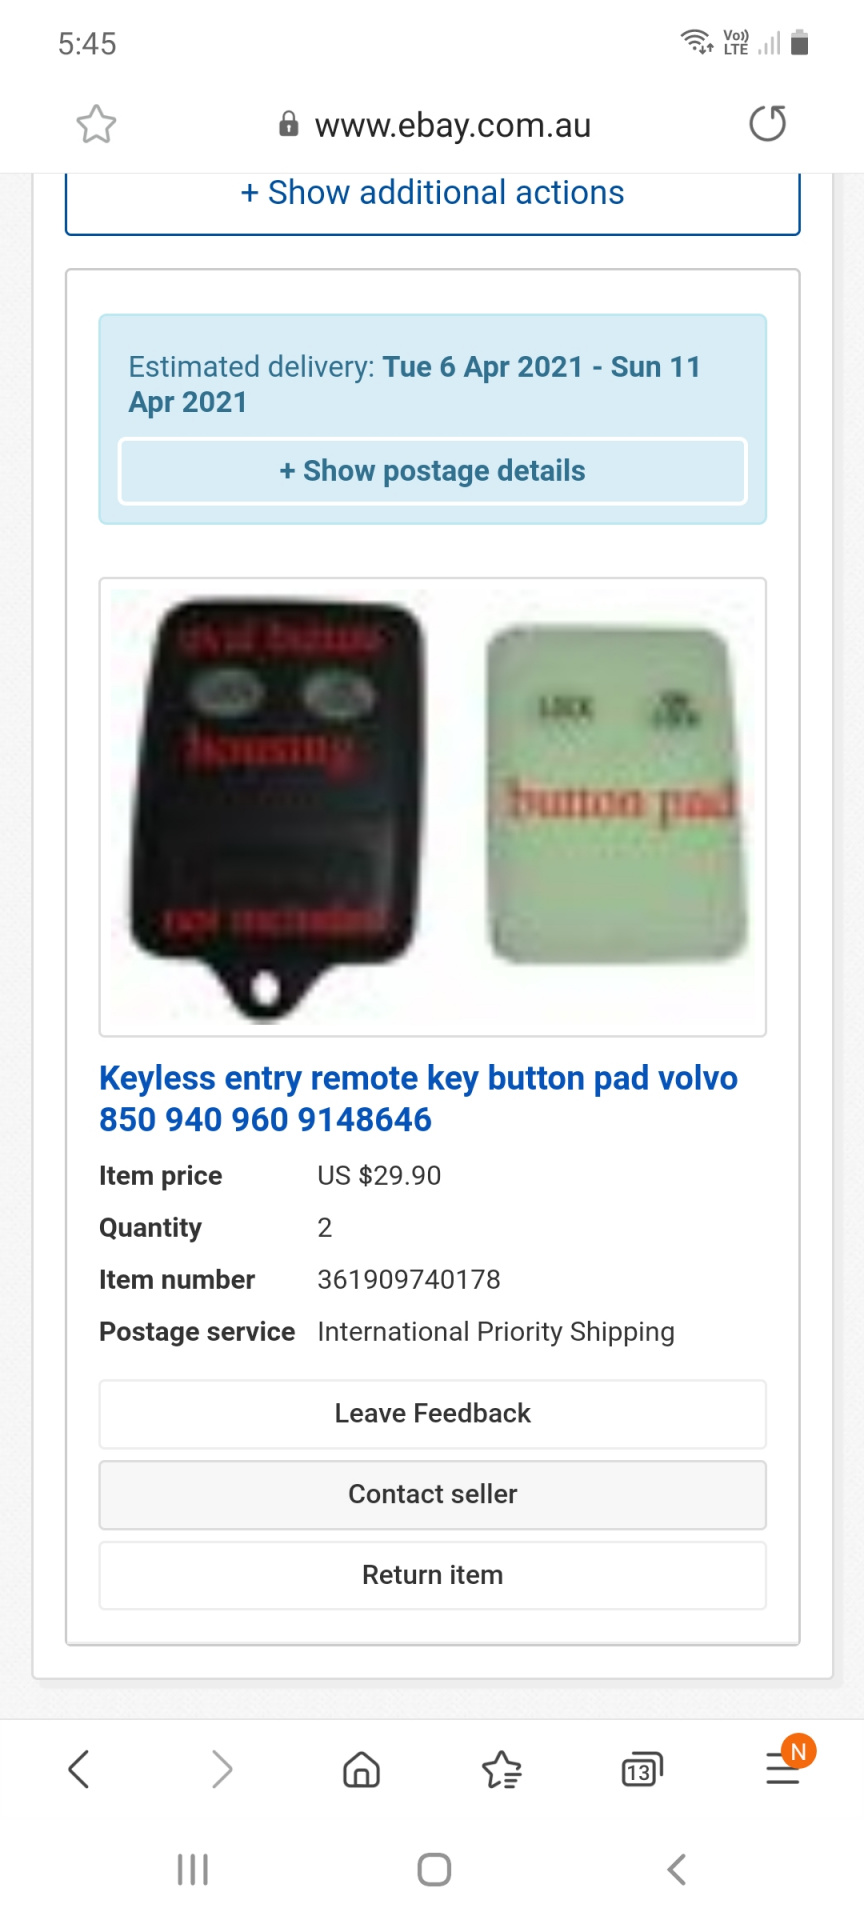Open the 13 tabs switcher

pos(642,1770)
